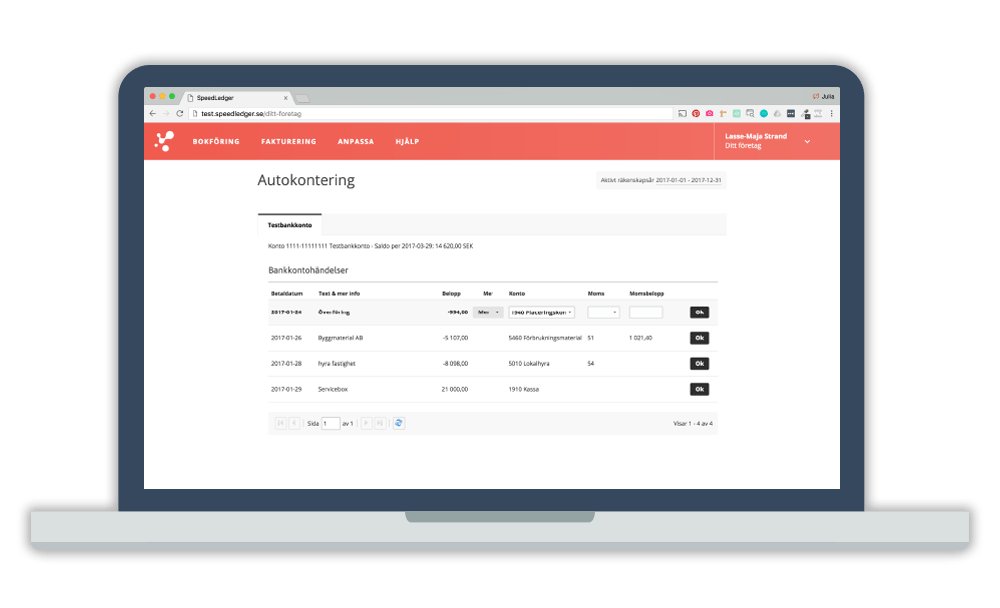Screen dimensions: 1000x608
Task: Open the Bokföring menu
Action: click(216, 142)
